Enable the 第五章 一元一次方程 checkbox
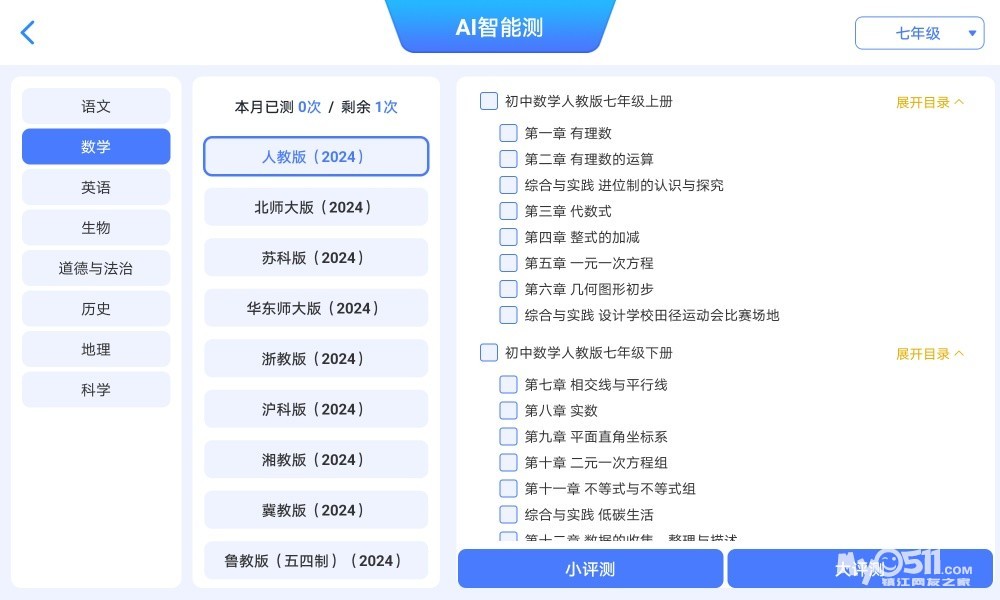 pyautogui.click(x=509, y=263)
